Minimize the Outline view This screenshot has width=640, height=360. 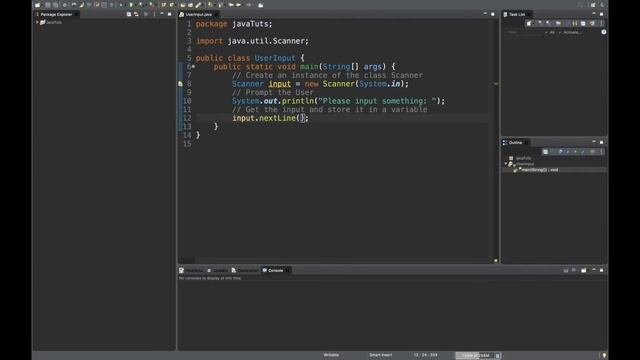594,142
